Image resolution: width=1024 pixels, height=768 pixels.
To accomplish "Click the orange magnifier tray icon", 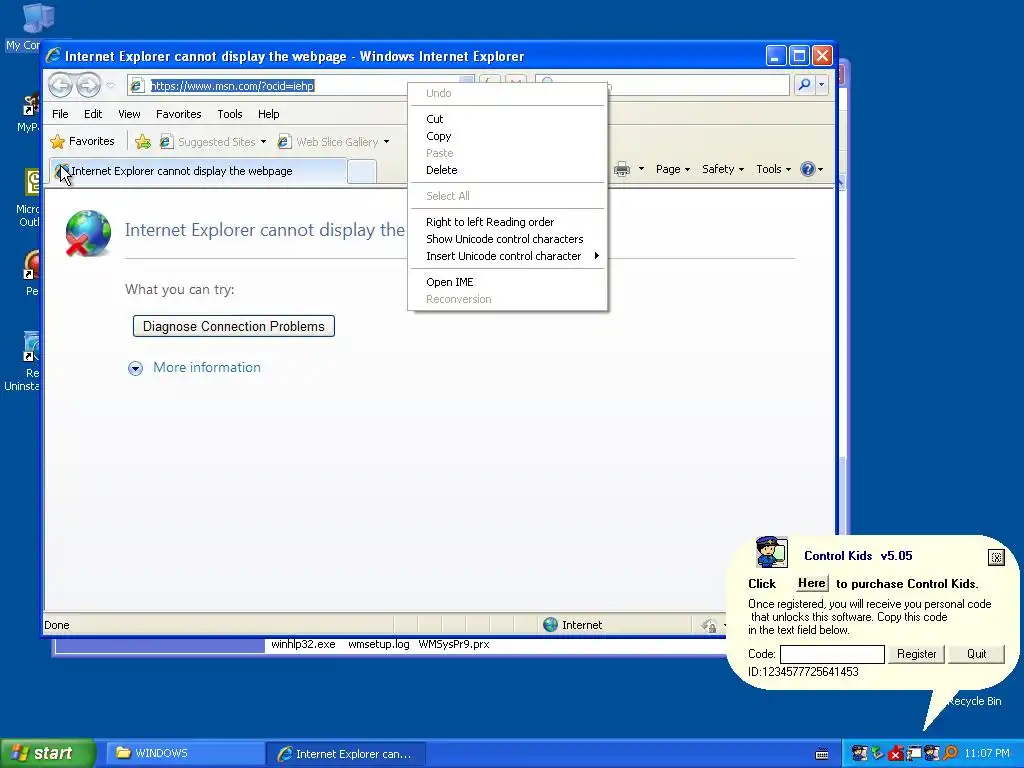I will [950, 754].
